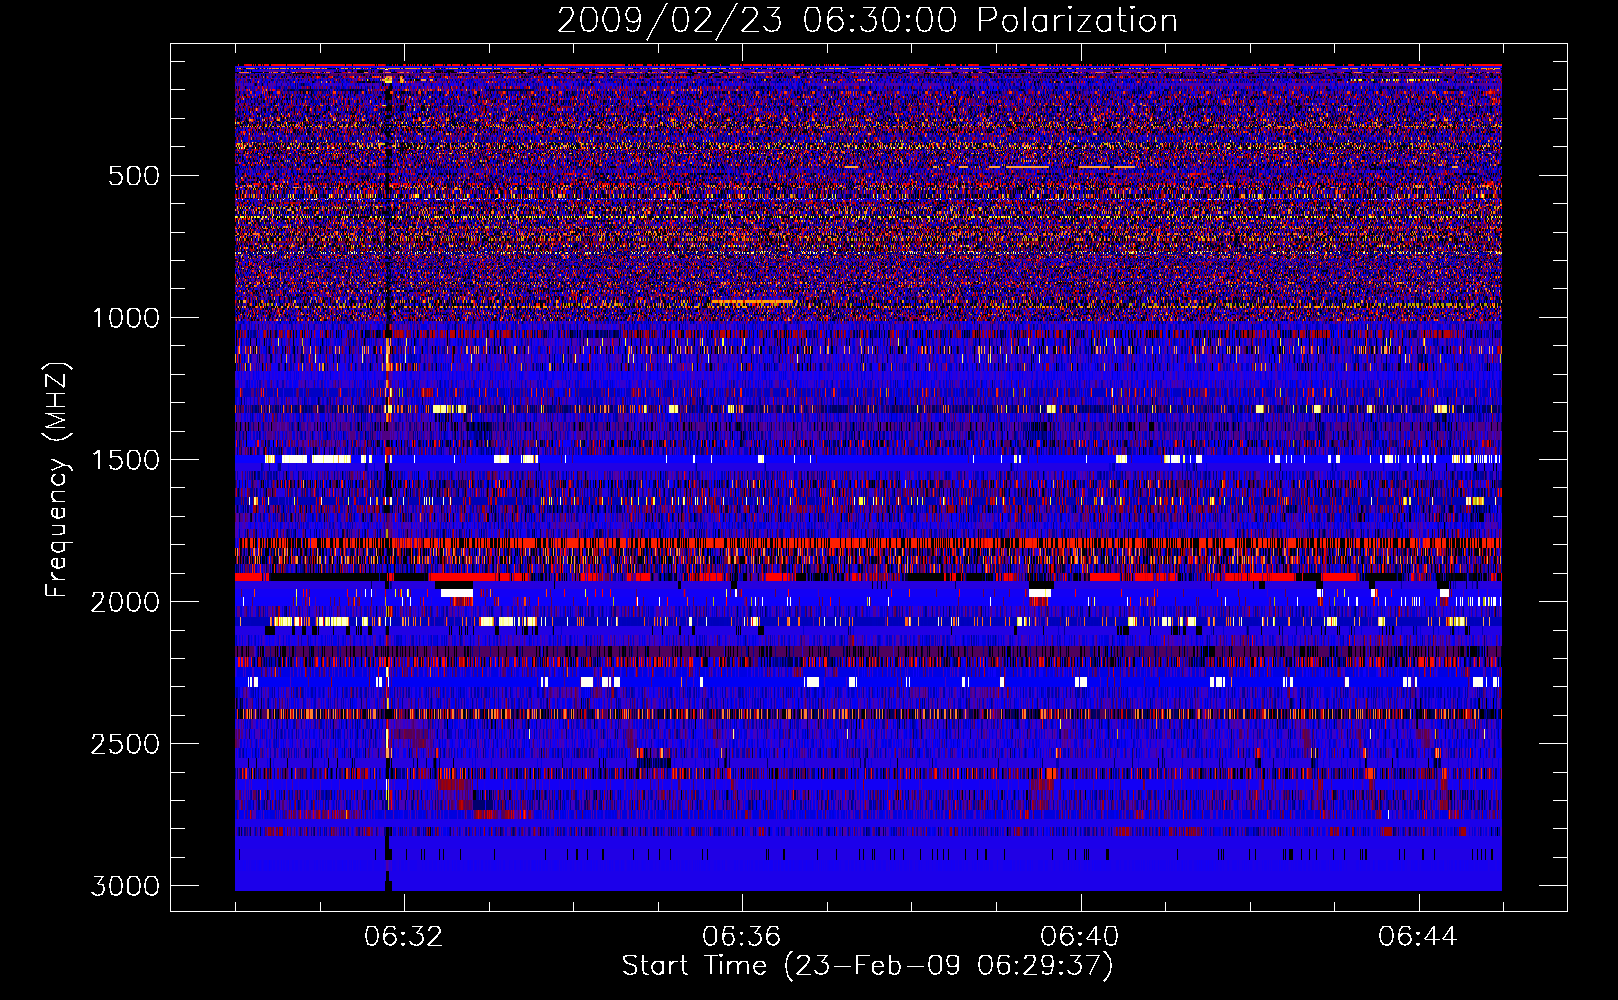Click the 06:44 time tick label

pos(1417,937)
